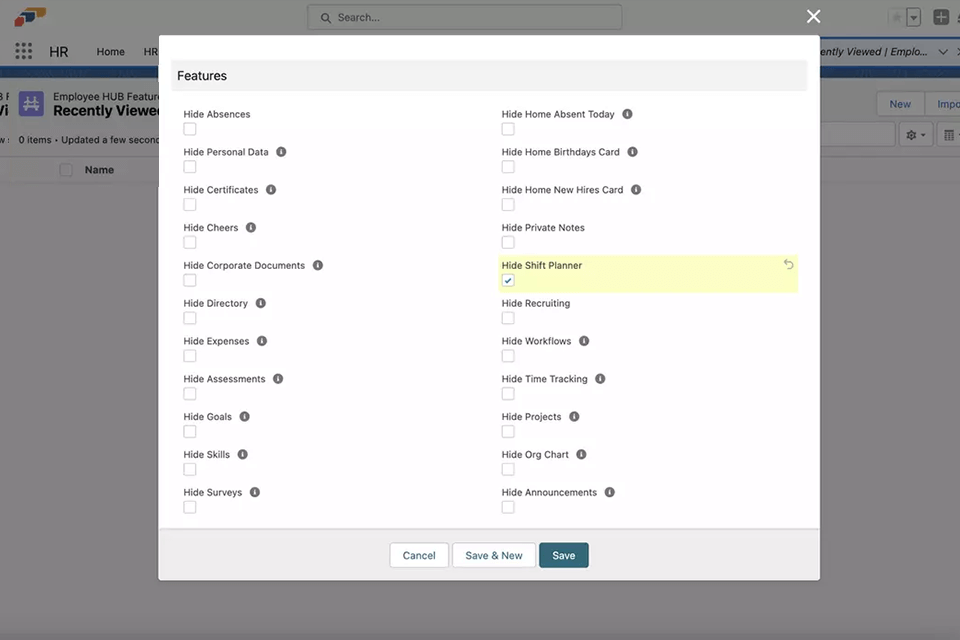The image size is (960, 640).
Task: Show info tooltip for Hide Announcements
Action: (610, 492)
